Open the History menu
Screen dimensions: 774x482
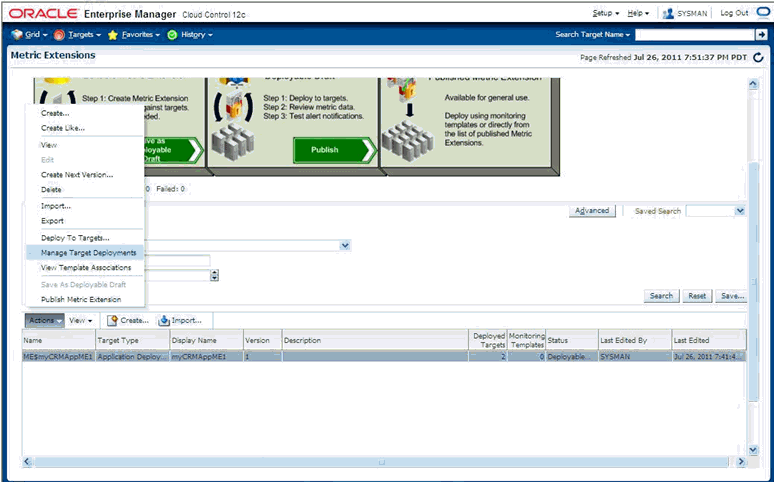[196, 35]
